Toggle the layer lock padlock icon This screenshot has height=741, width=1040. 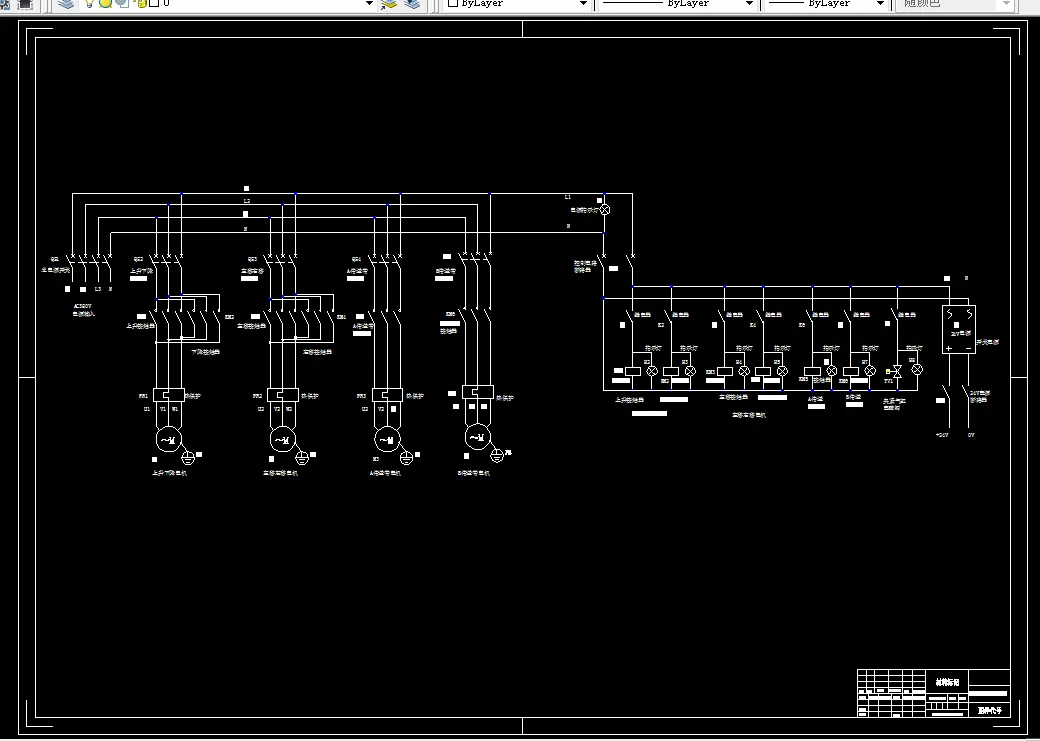coord(141,3)
